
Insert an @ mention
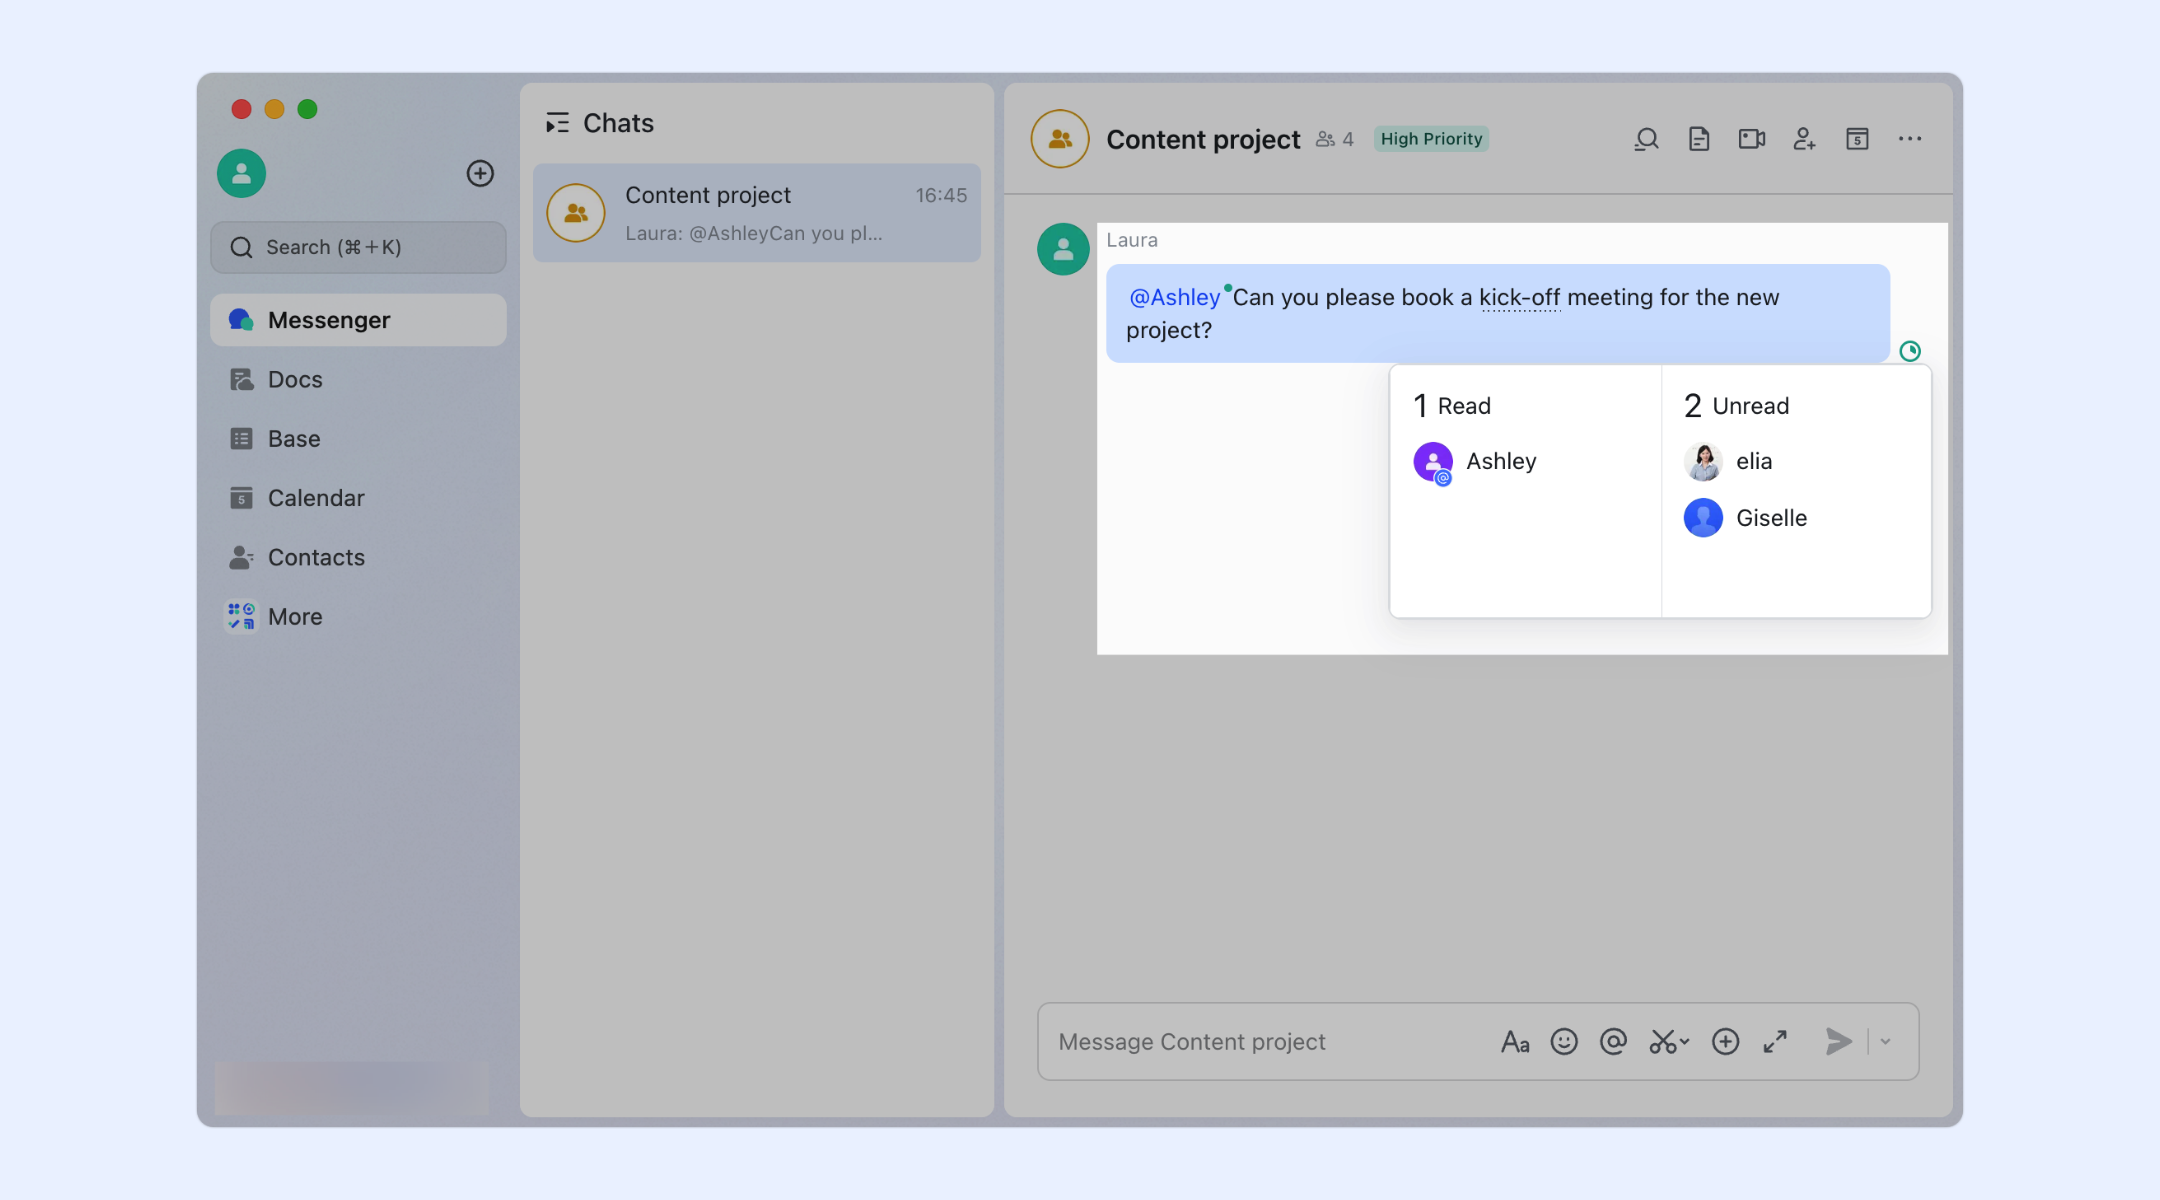(1613, 1042)
